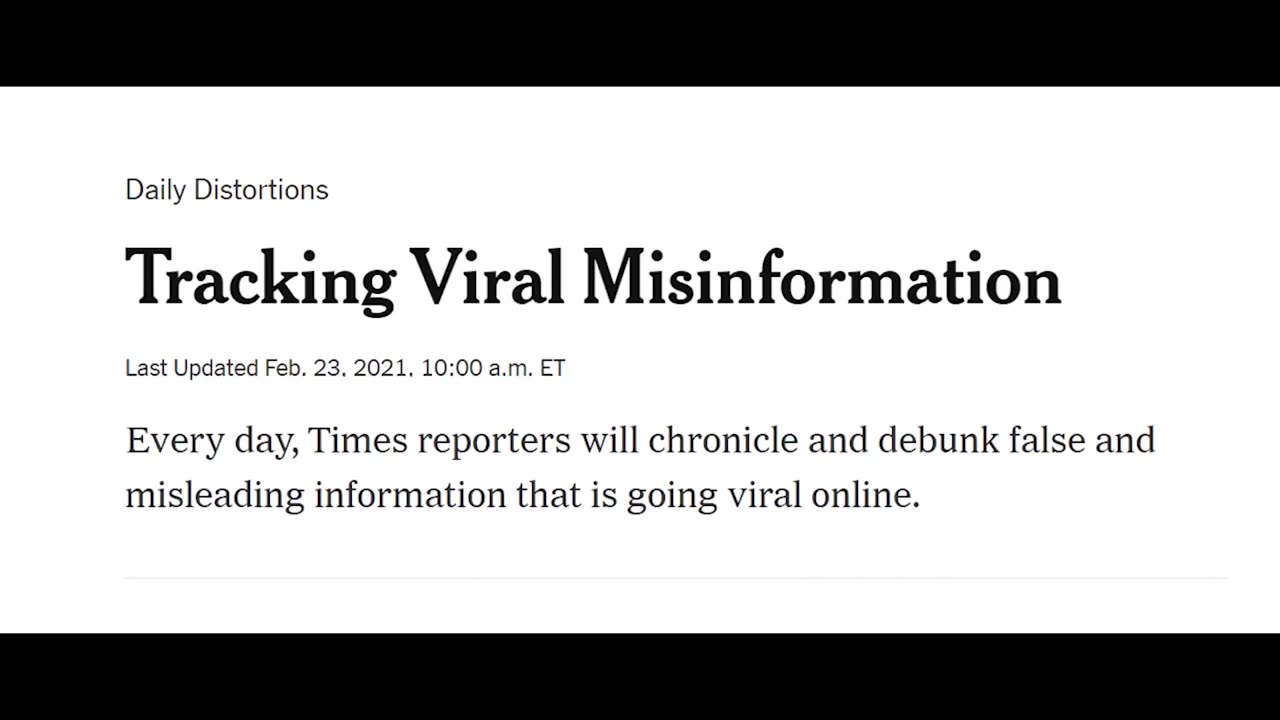Screen dimensions: 1280x720
Task: Click the word Misinformation in the headline
Action: coord(822,276)
